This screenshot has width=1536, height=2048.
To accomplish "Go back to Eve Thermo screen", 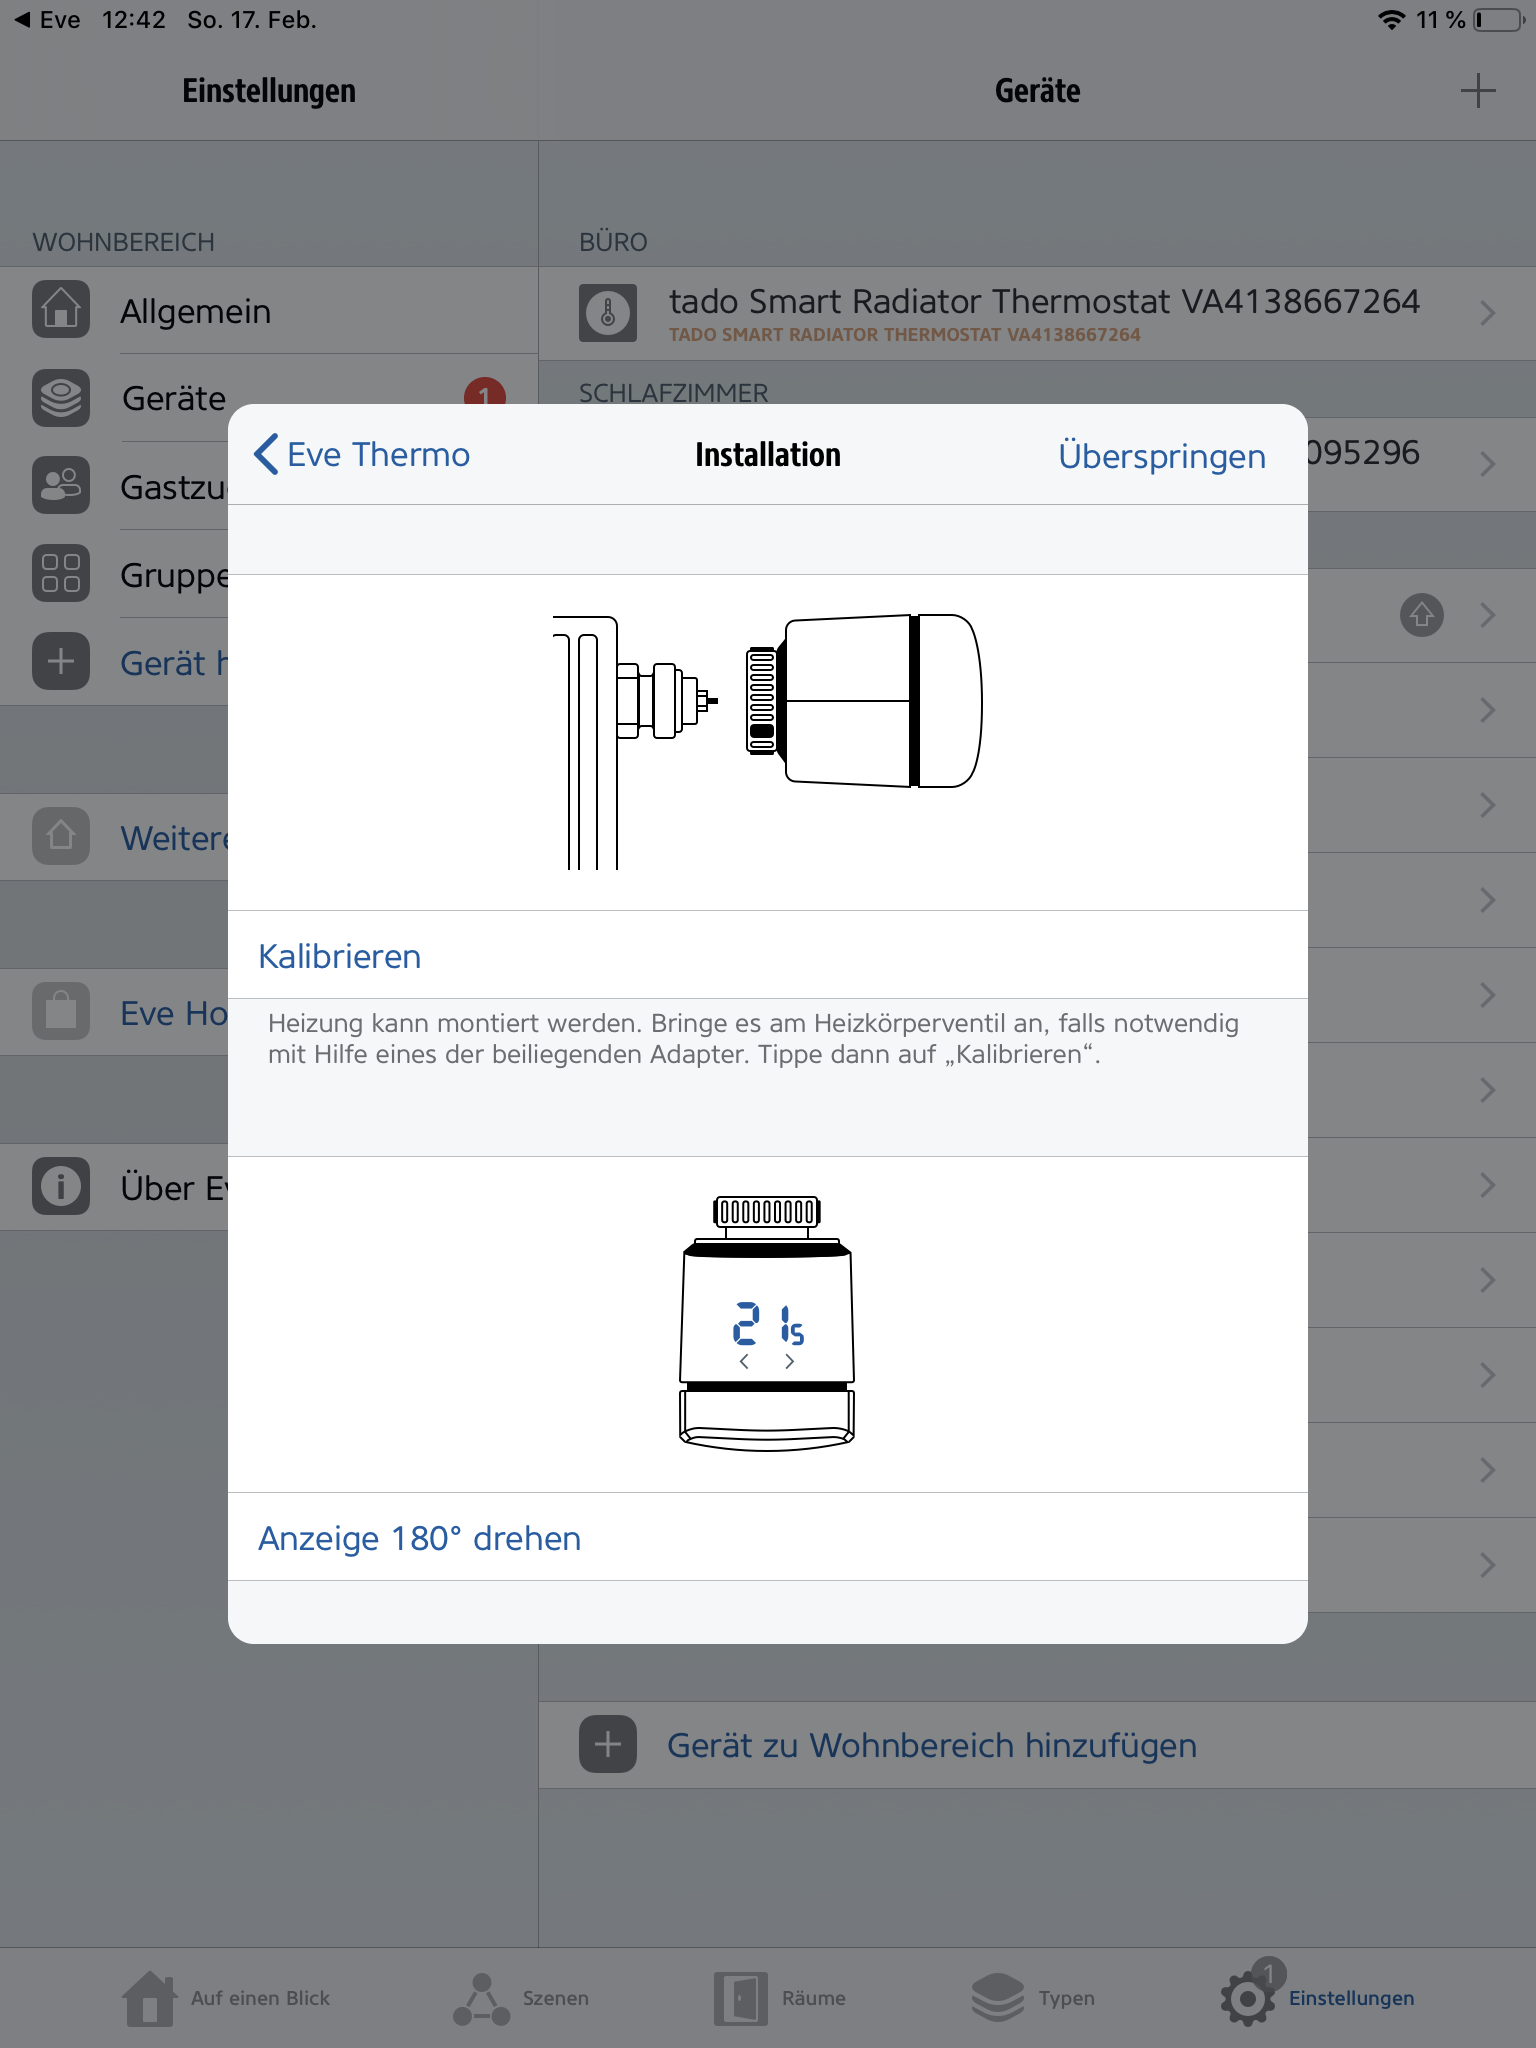I will point(362,455).
